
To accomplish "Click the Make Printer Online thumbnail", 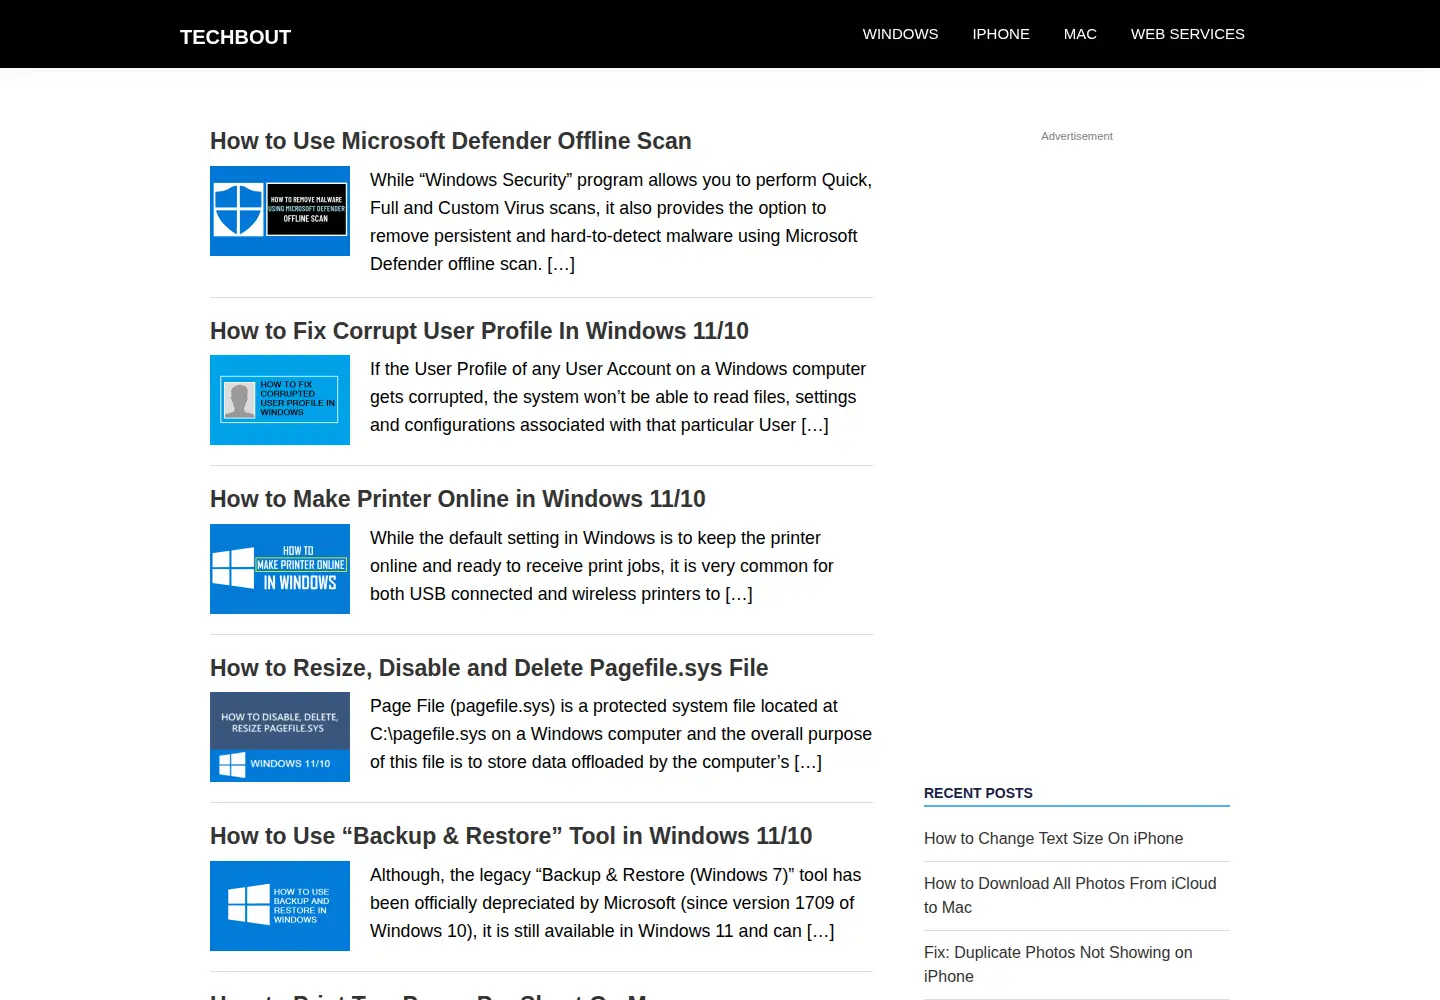I will pyautogui.click(x=280, y=569).
